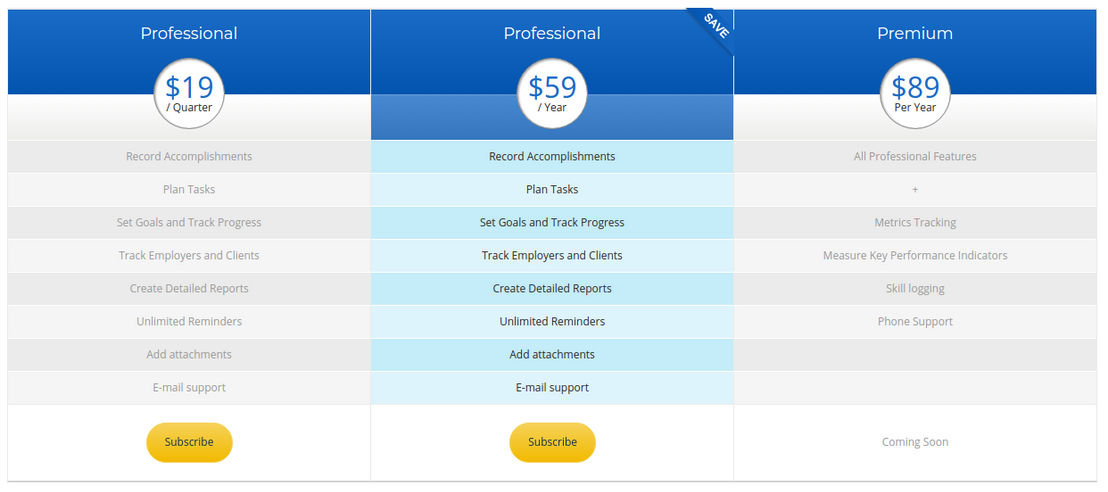The height and width of the screenshot is (492, 1108).
Task: Select Metrics Tracking in Premium column
Action: [x=915, y=223]
